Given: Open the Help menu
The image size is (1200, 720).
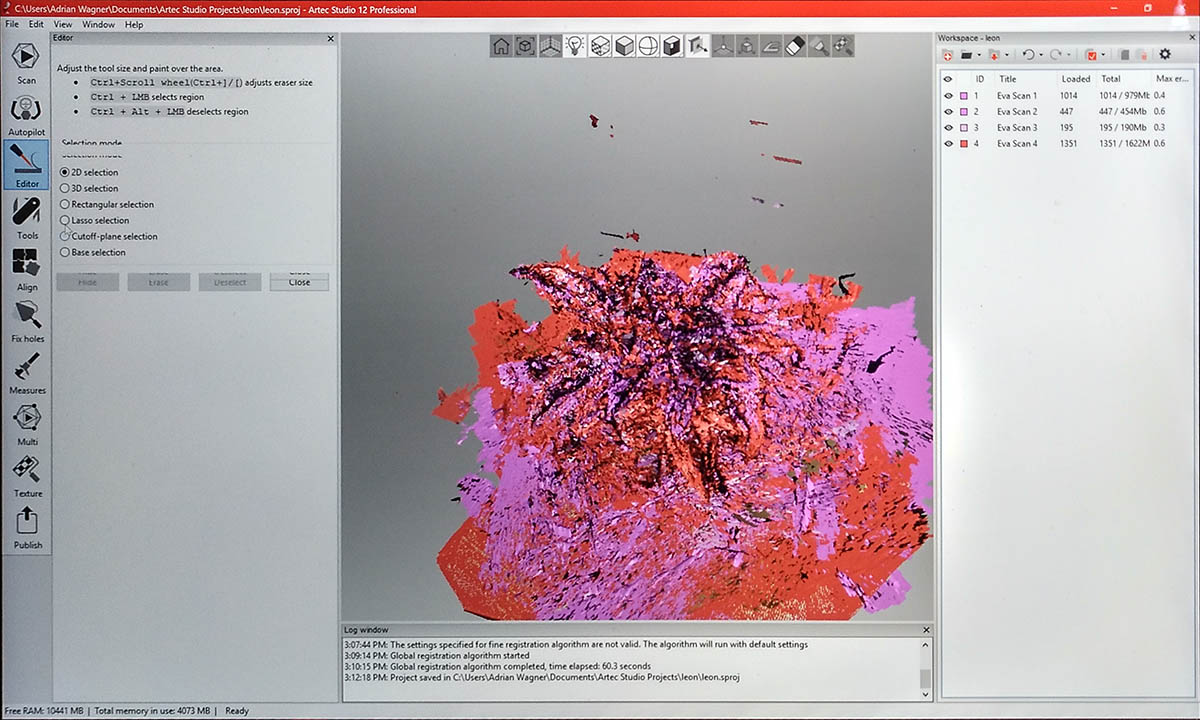Looking at the screenshot, I should pos(134,24).
